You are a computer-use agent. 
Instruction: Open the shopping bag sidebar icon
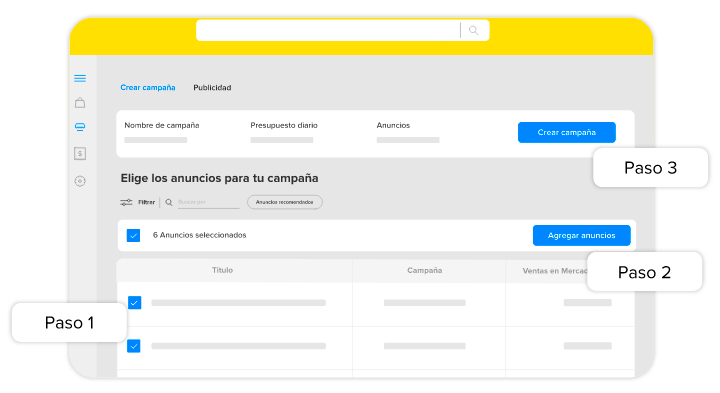click(x=80, y=102)
